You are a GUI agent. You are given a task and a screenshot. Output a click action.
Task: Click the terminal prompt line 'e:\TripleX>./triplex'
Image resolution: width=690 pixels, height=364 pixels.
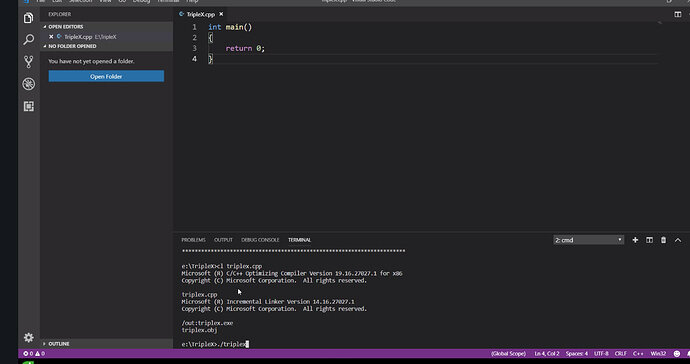(215, 344)
